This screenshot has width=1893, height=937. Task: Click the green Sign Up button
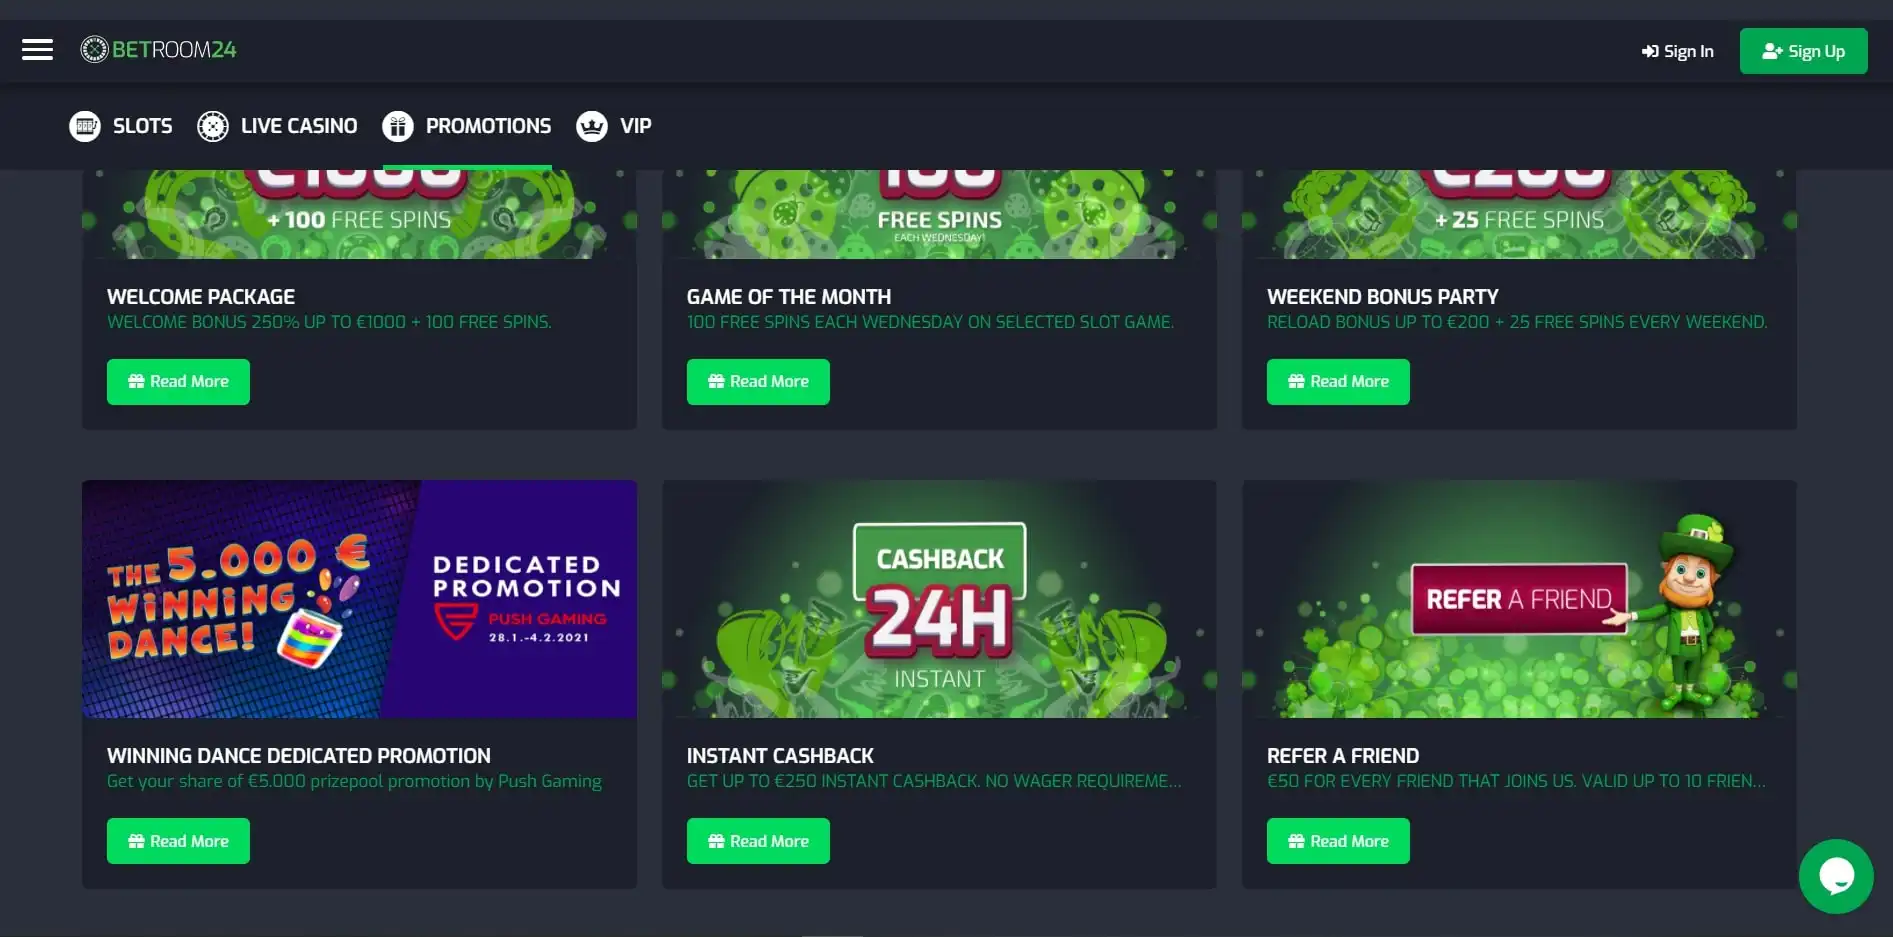1803,51
